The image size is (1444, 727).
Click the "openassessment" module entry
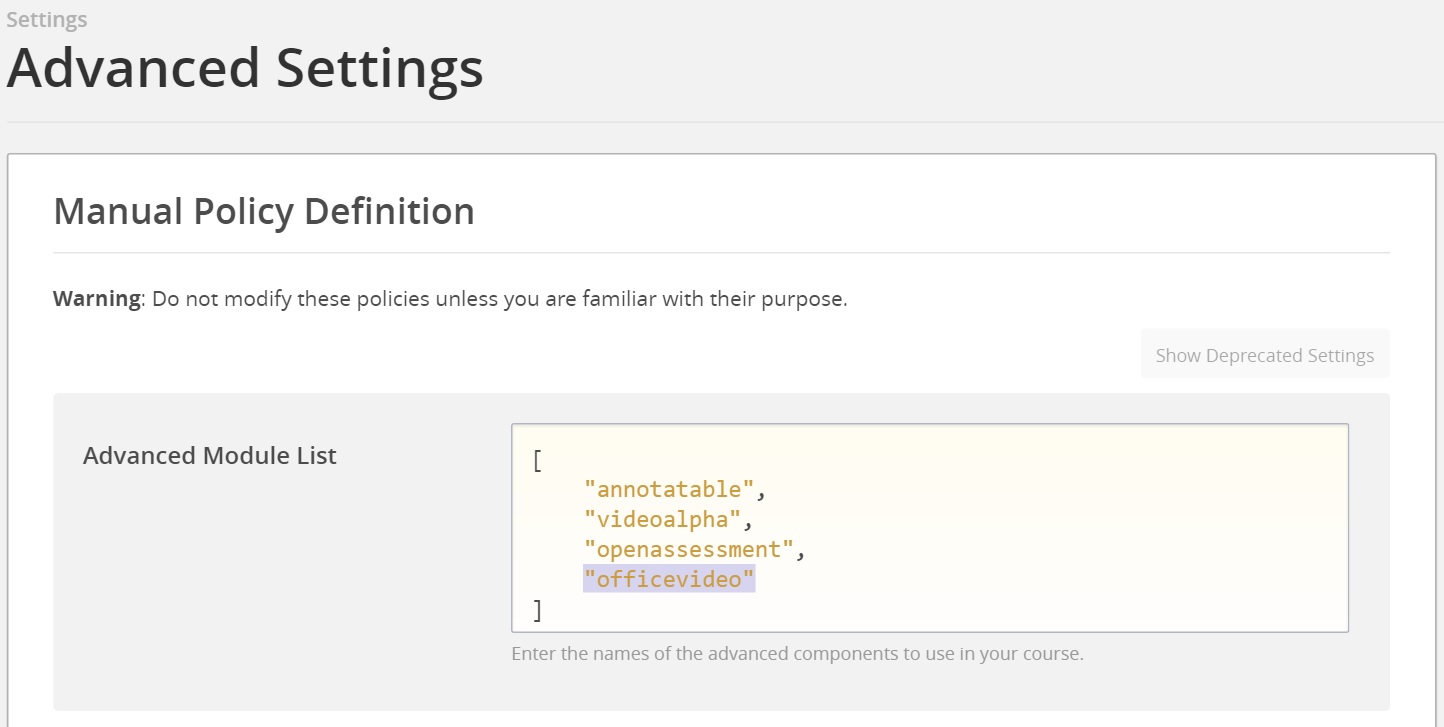coord(690,549)
